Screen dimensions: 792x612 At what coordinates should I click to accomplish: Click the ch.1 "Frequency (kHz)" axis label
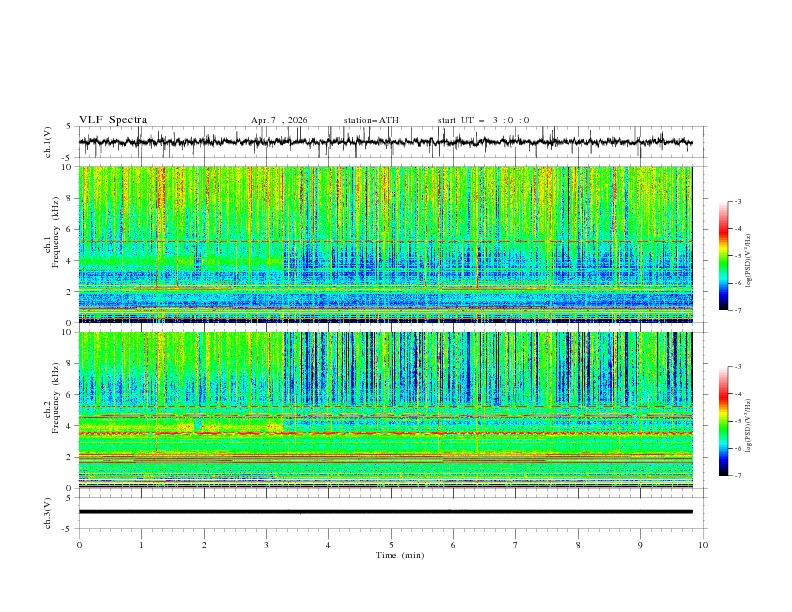(56, 230)
